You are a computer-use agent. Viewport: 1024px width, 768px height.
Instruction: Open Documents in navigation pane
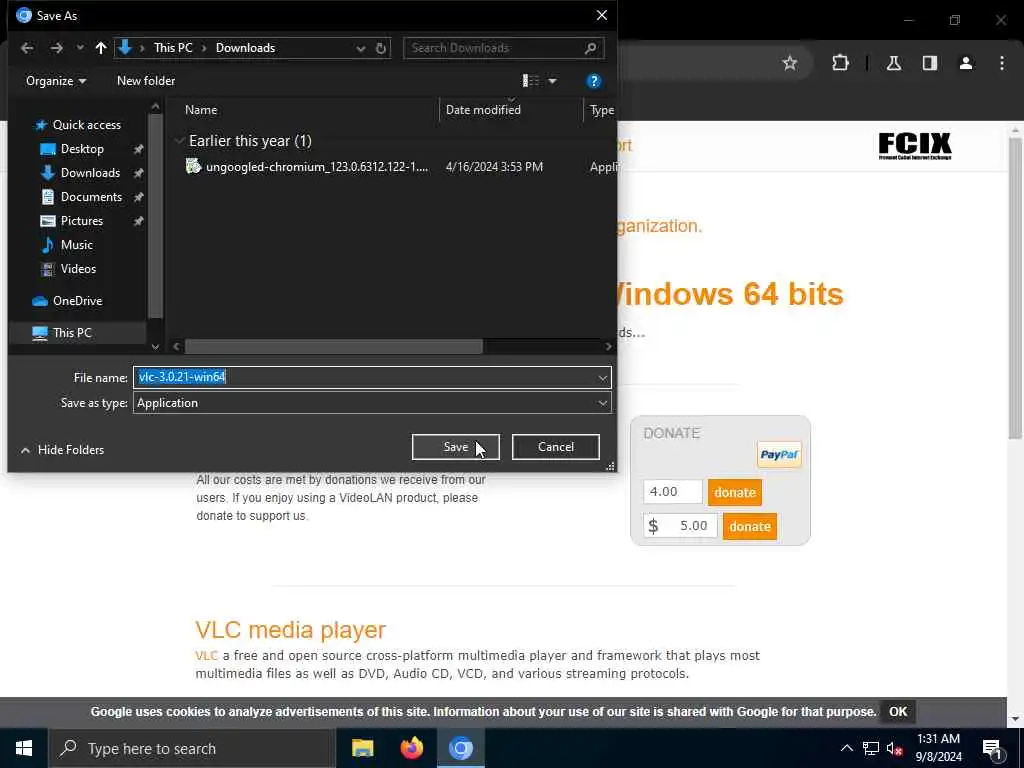[x=91, y=197]
